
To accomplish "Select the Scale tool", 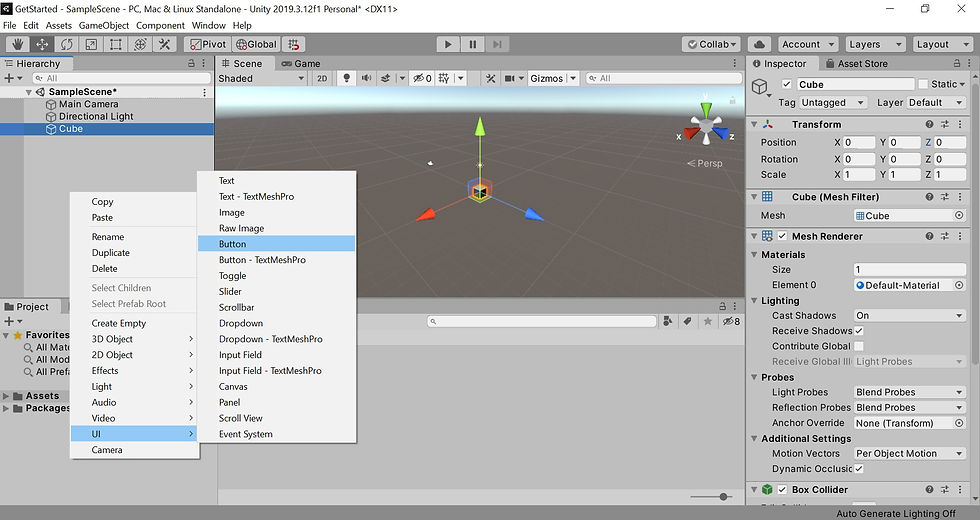I will [x=91, y=44].
